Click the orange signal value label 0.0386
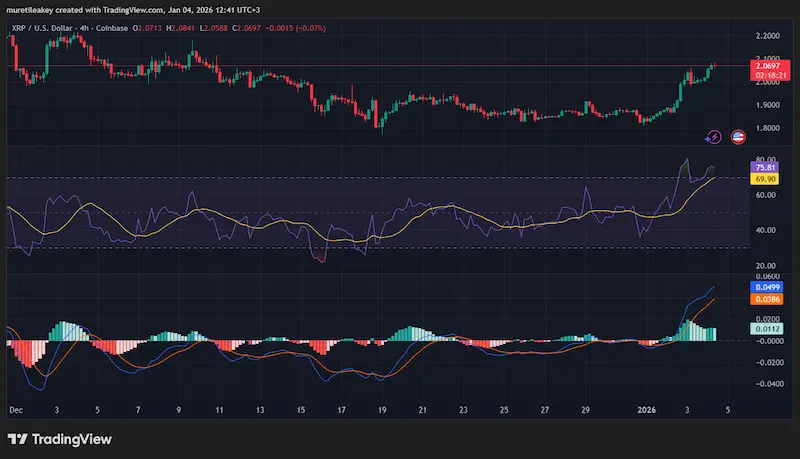800x459 pixels. [x=768, y=299]
